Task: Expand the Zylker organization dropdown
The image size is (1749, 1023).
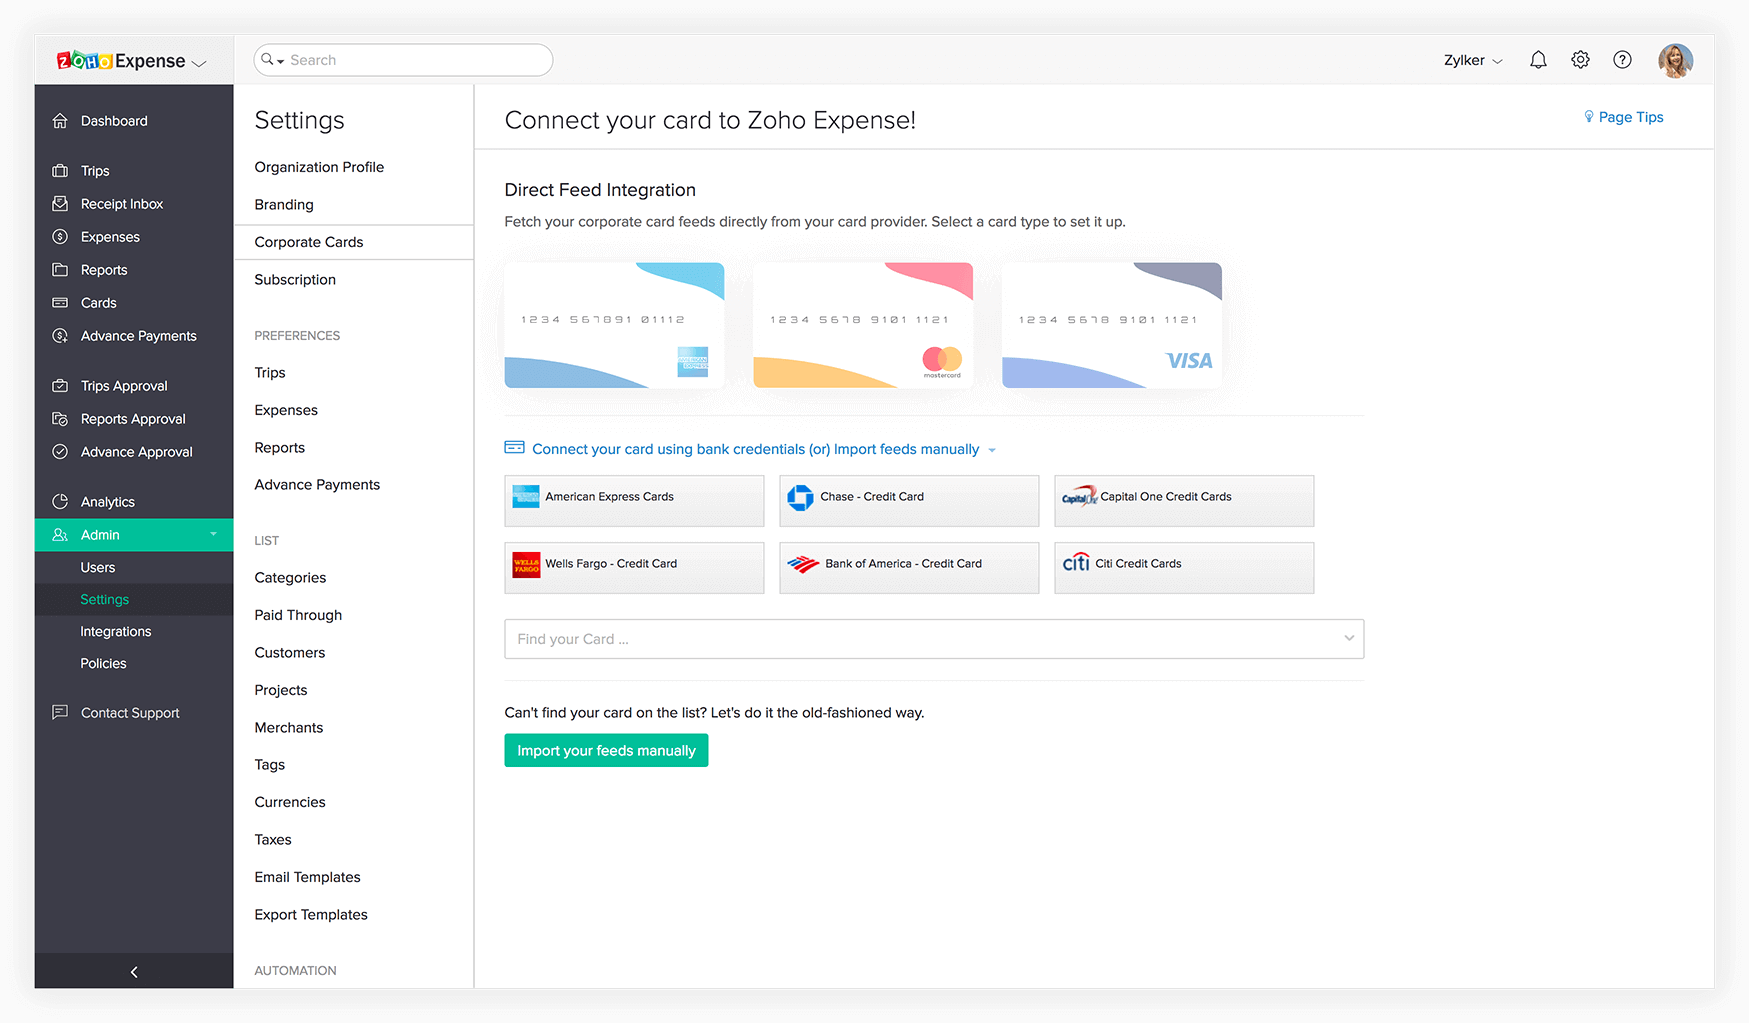Action: (x=1472, y=60)
